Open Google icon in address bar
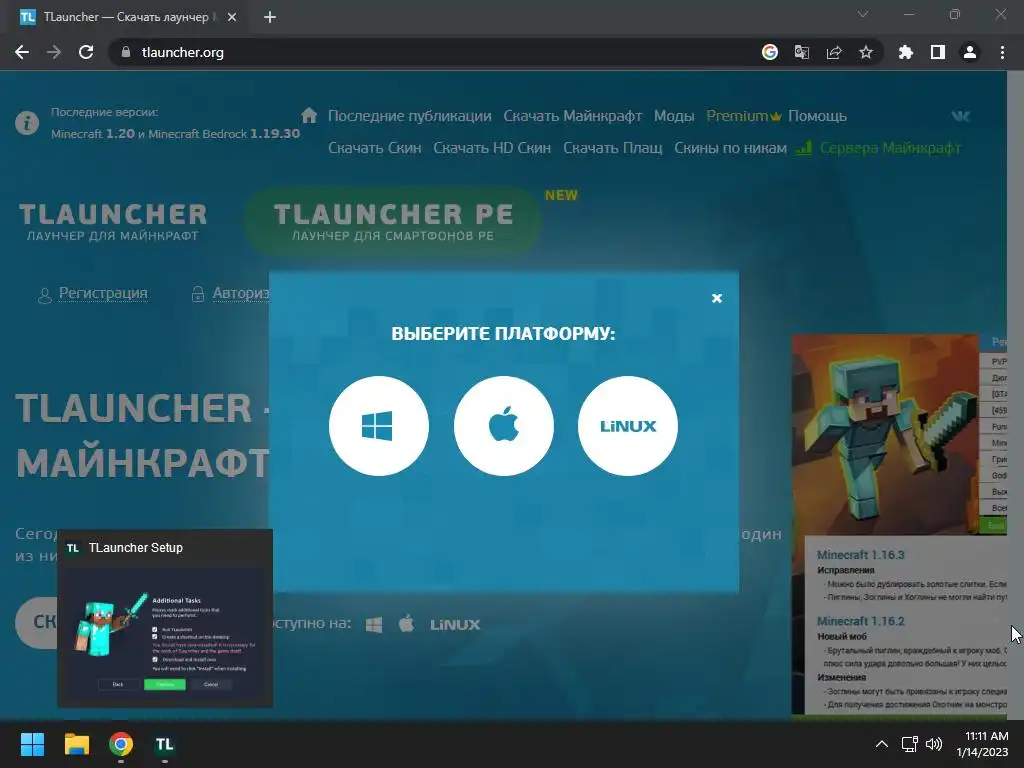 770,52
